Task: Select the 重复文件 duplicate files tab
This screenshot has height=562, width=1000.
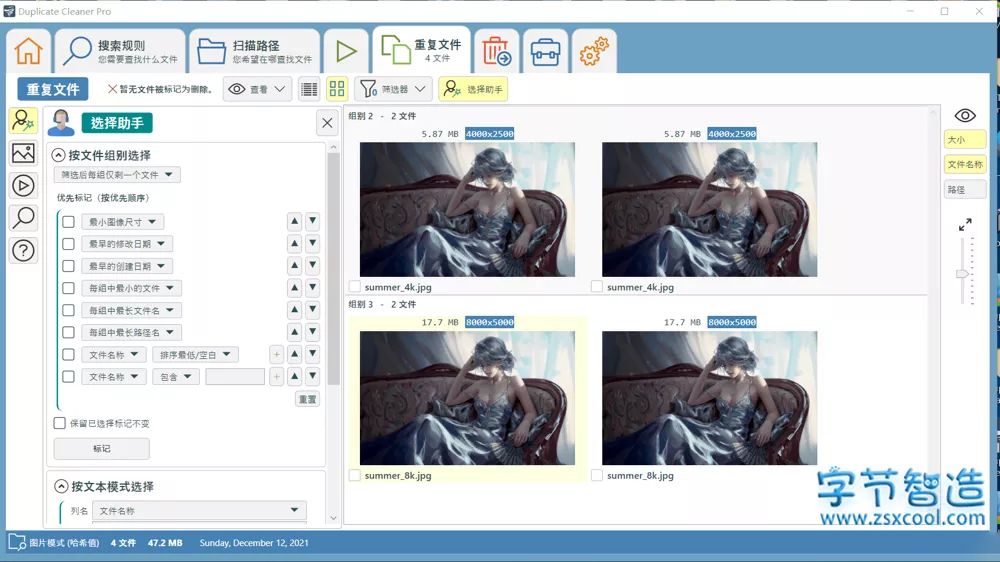Action: (x=422, y=50)
